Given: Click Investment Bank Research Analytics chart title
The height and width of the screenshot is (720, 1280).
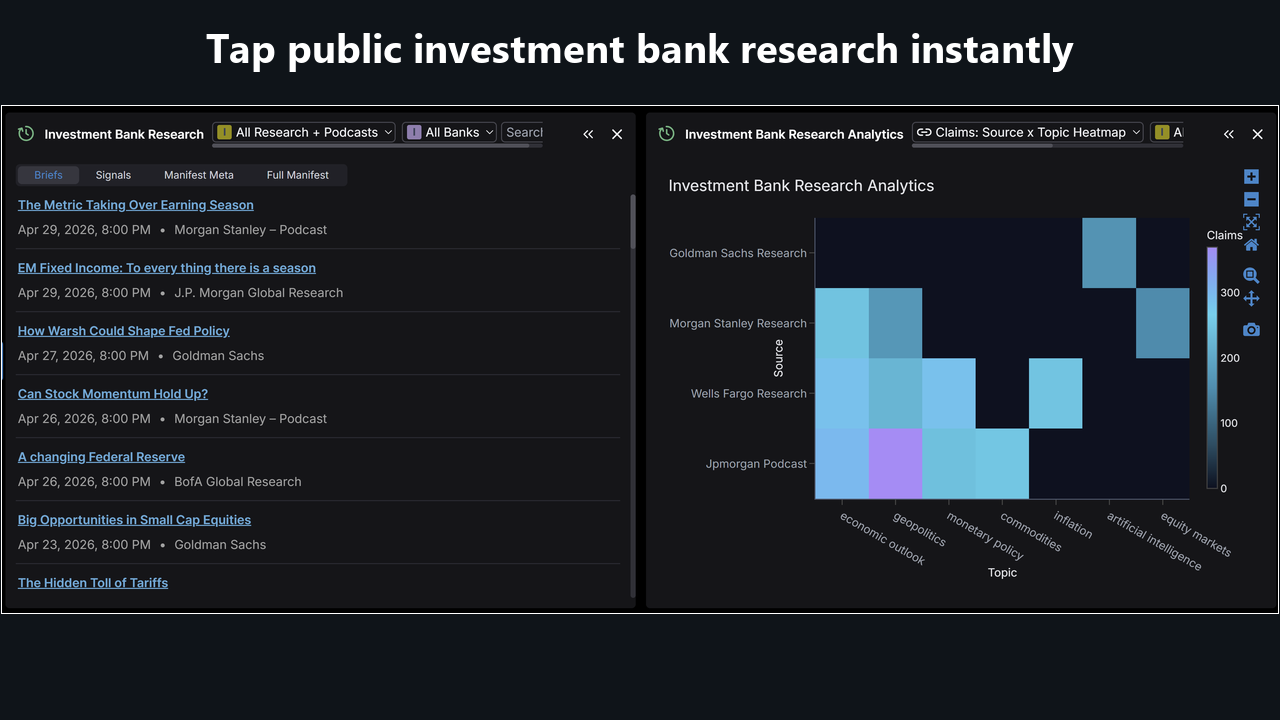Looking at the screenshot, I should tap(801, 186).
